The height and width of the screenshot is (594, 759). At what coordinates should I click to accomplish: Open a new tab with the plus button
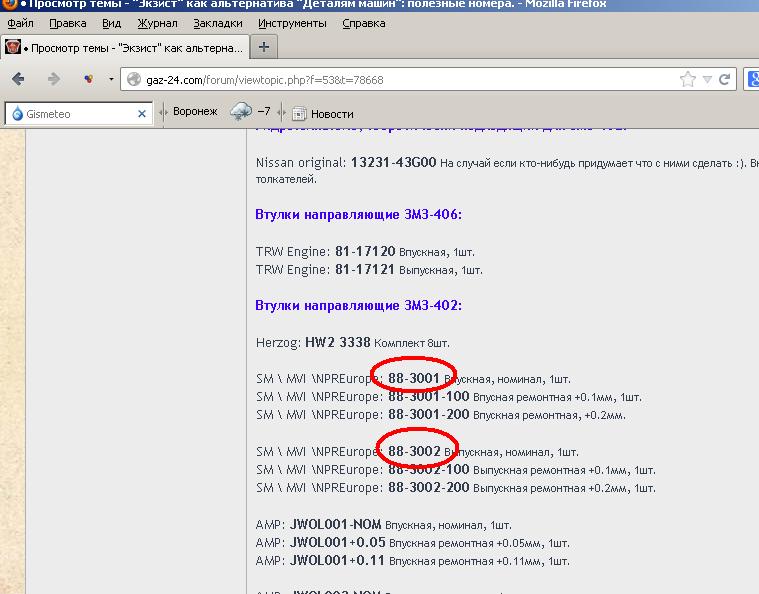point(264,47)
